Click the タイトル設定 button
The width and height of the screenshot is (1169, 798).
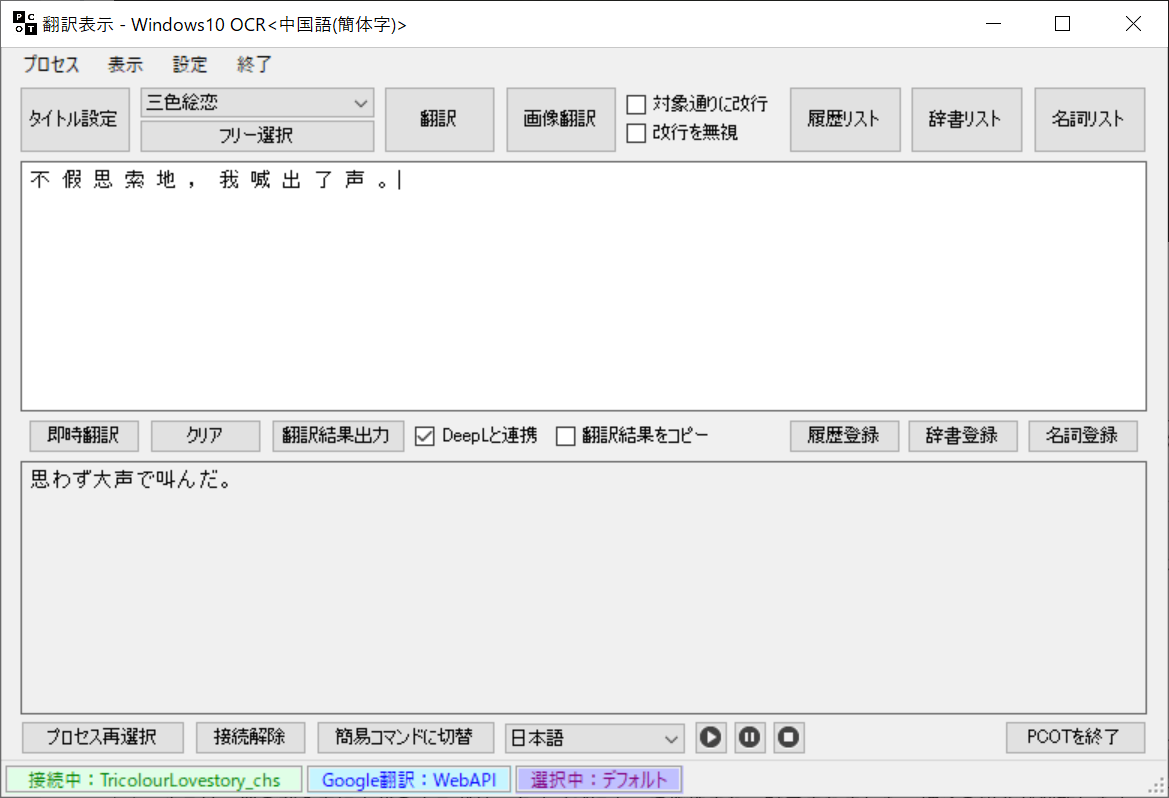[x=75, y=119]
